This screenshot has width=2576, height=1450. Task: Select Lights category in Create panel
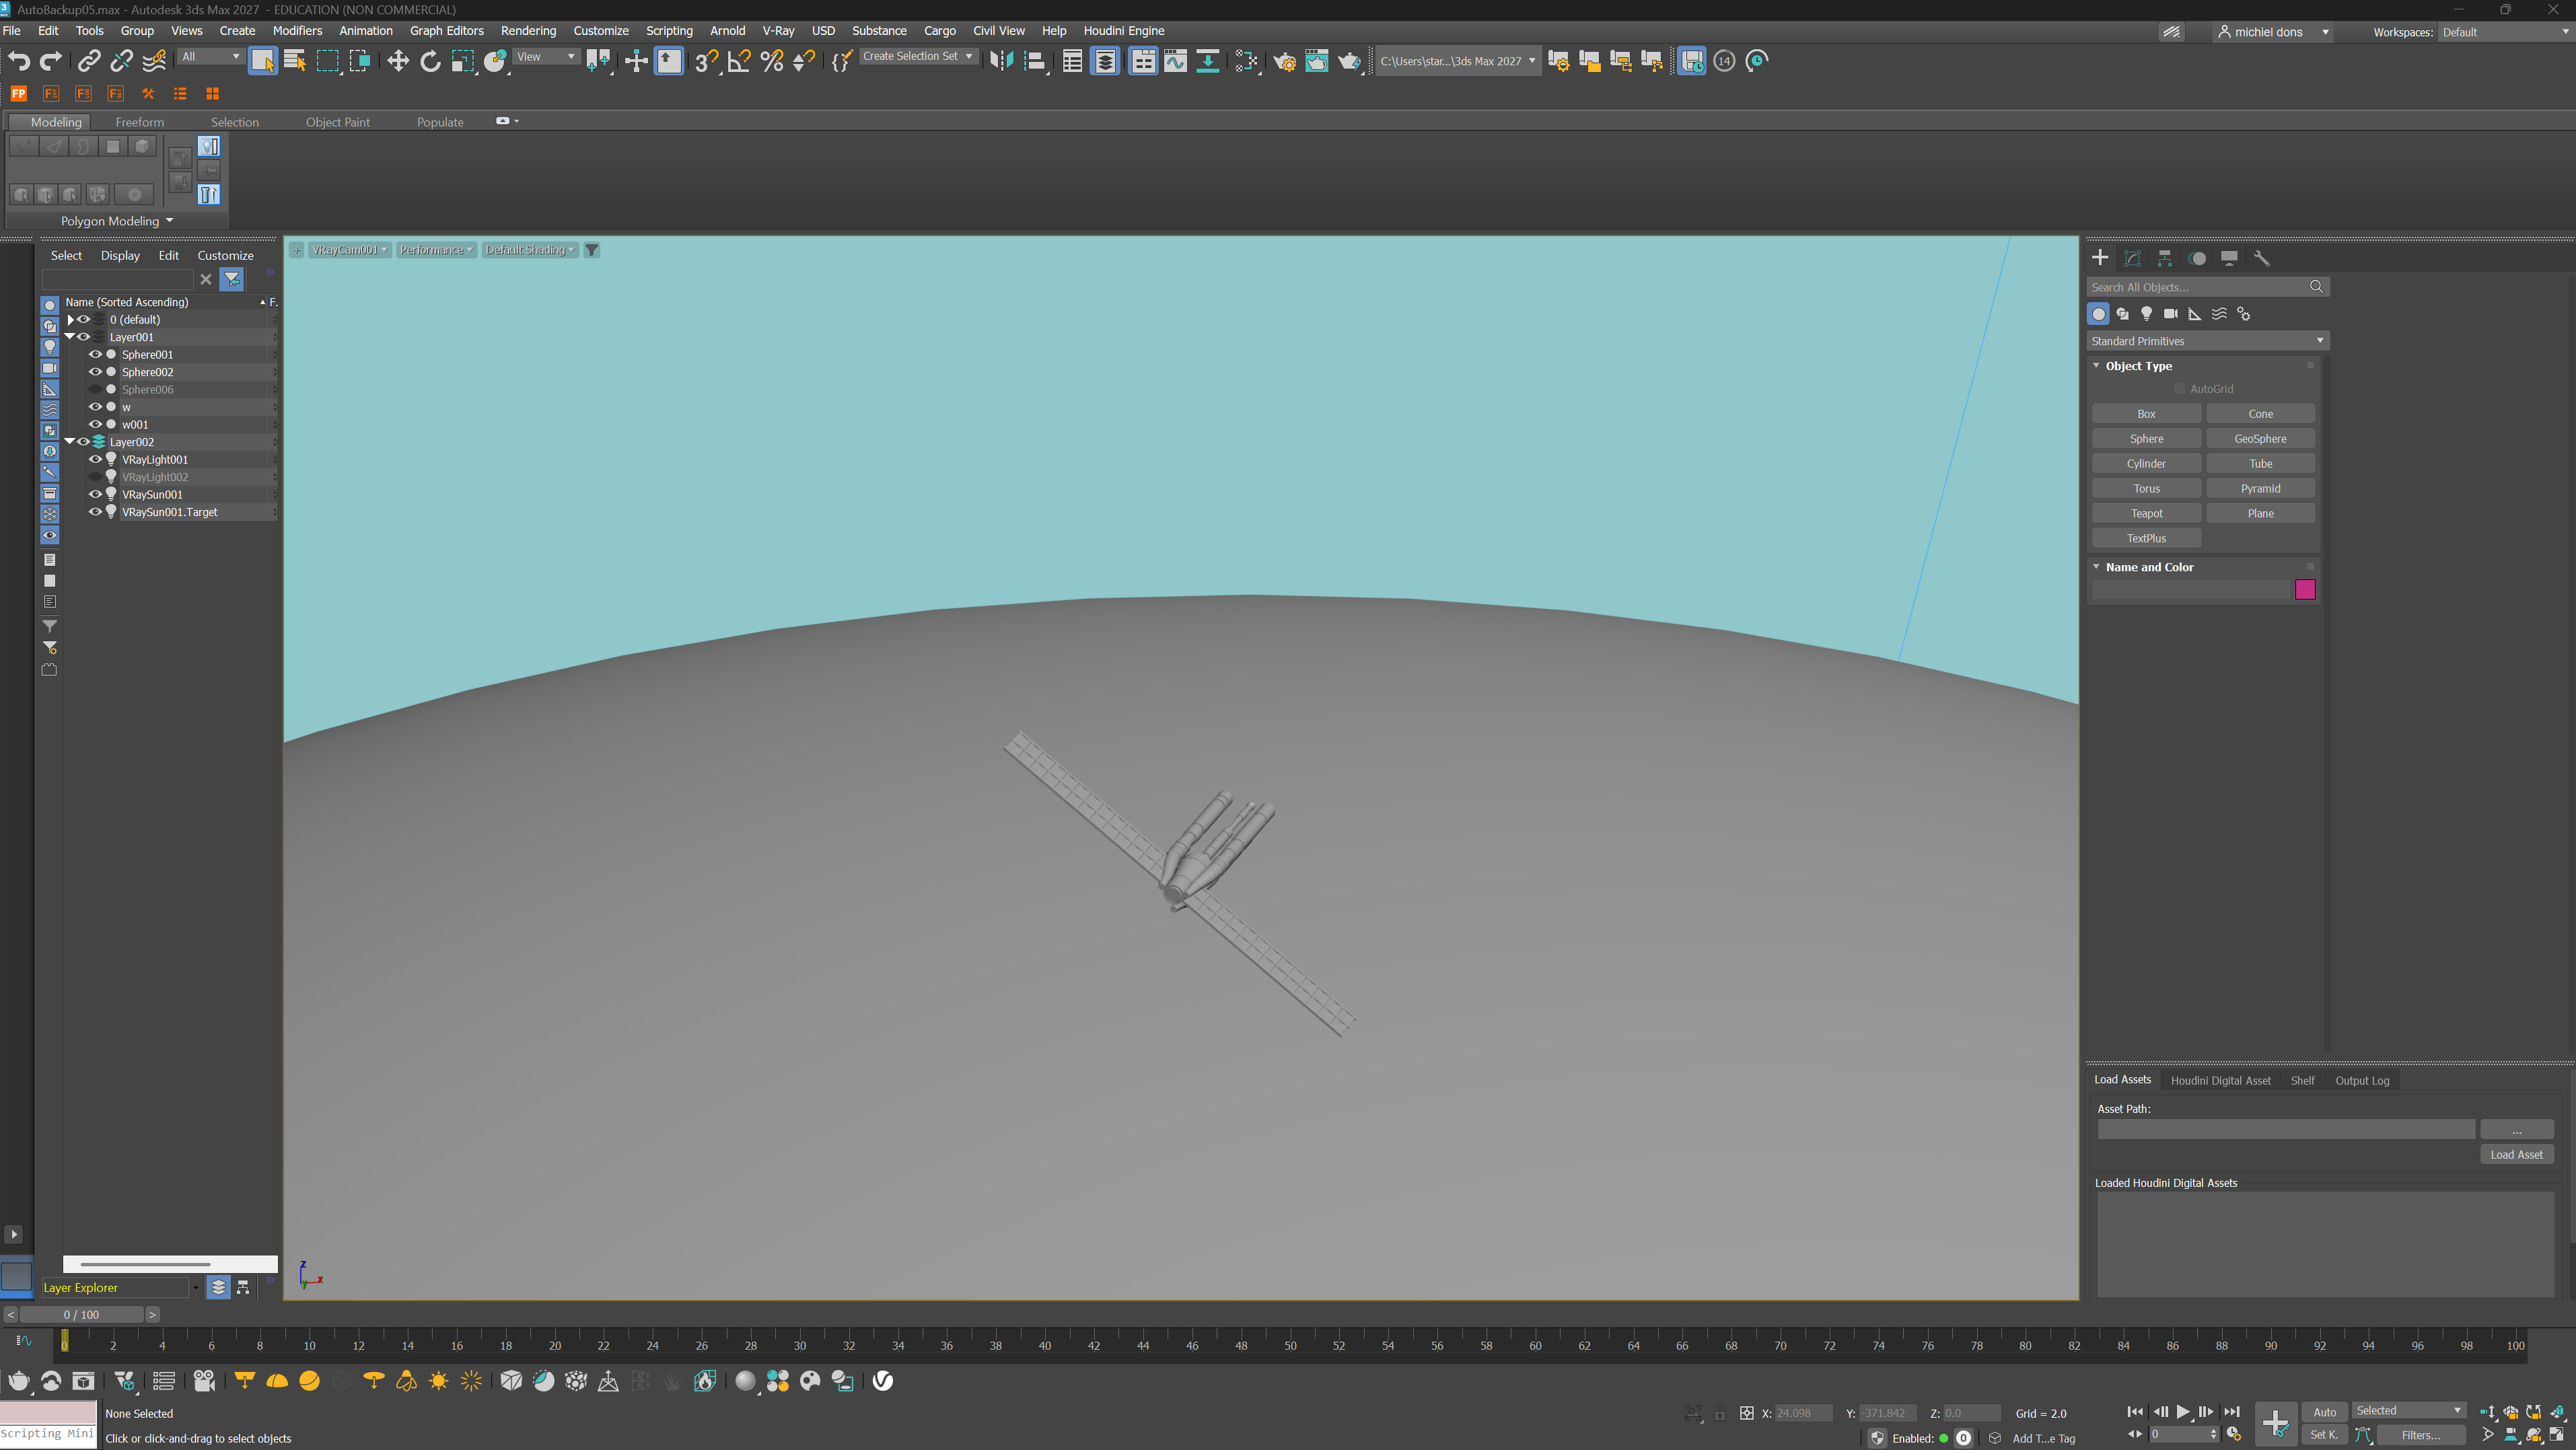pos(2146,314)
